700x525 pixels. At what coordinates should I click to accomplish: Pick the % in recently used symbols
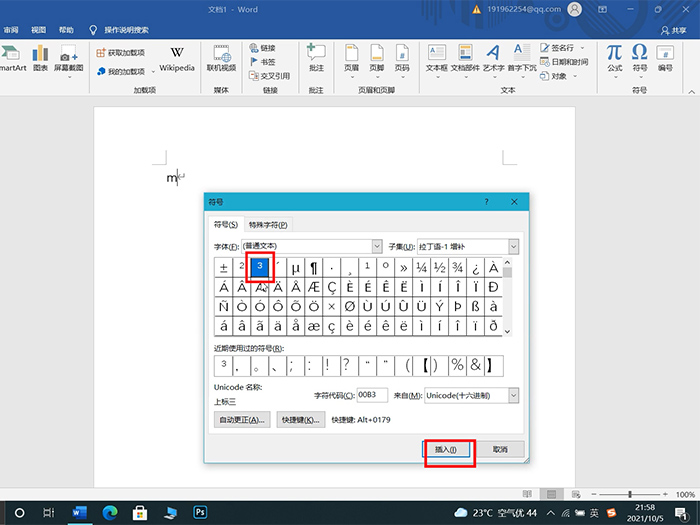[458, 366]
